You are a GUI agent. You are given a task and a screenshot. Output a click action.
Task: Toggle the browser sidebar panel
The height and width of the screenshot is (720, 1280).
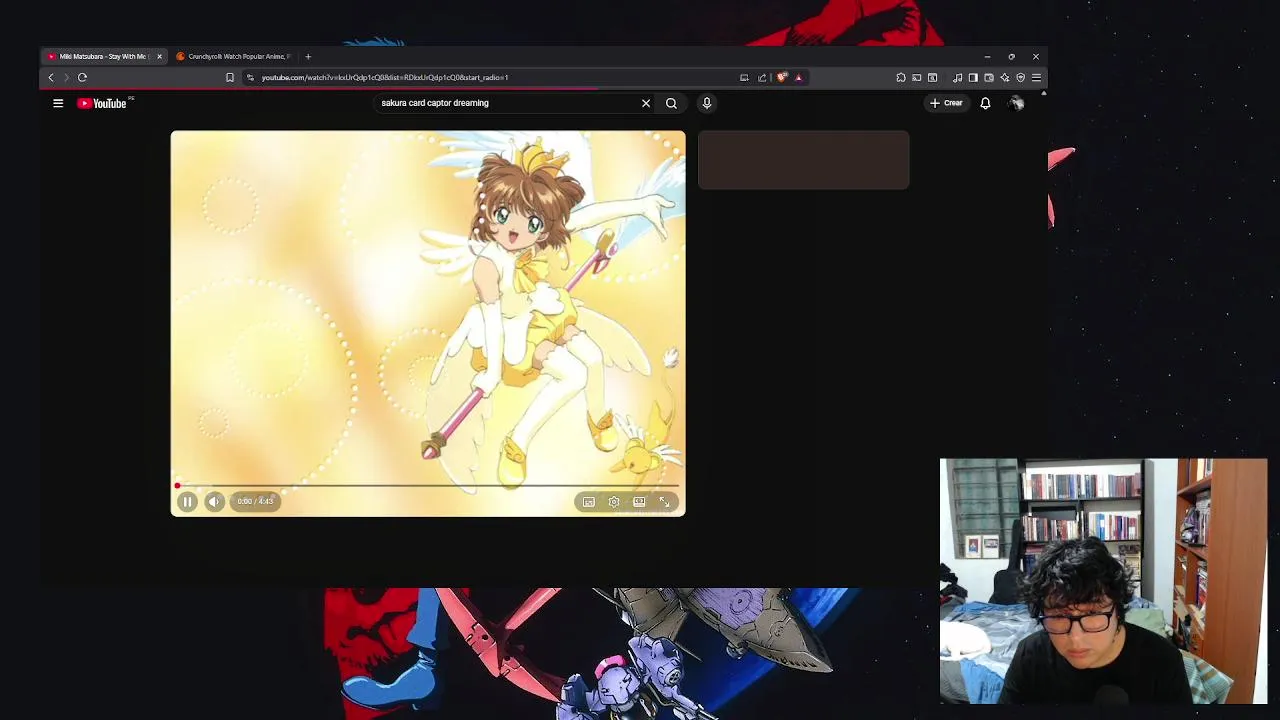(973, 77)
